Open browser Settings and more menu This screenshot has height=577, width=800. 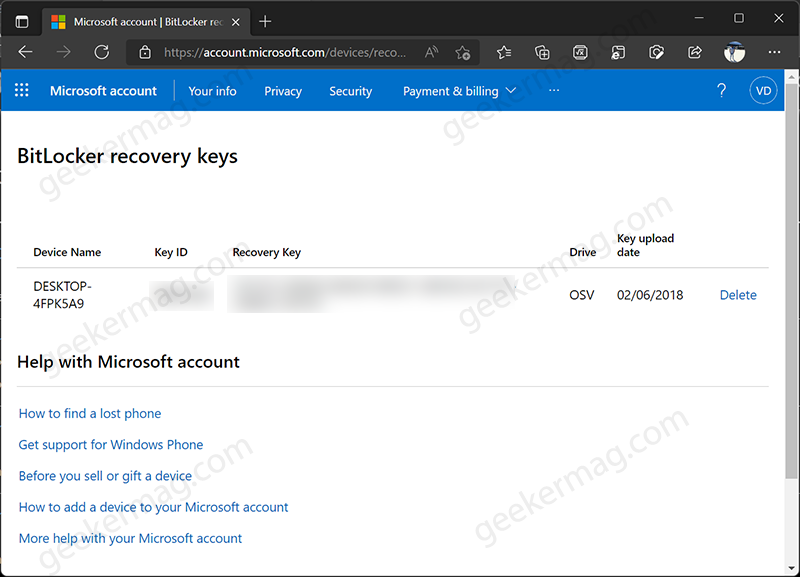pos(774,52)
